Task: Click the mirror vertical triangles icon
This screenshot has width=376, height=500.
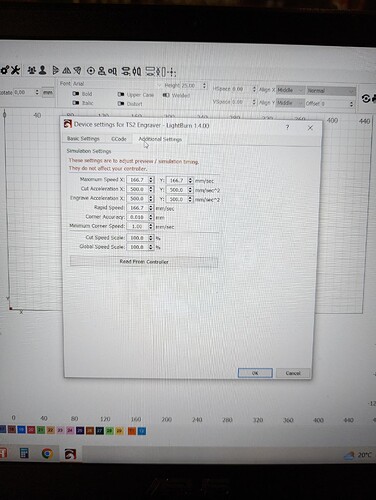Action: pyautogui.click(x=67, y=70)
